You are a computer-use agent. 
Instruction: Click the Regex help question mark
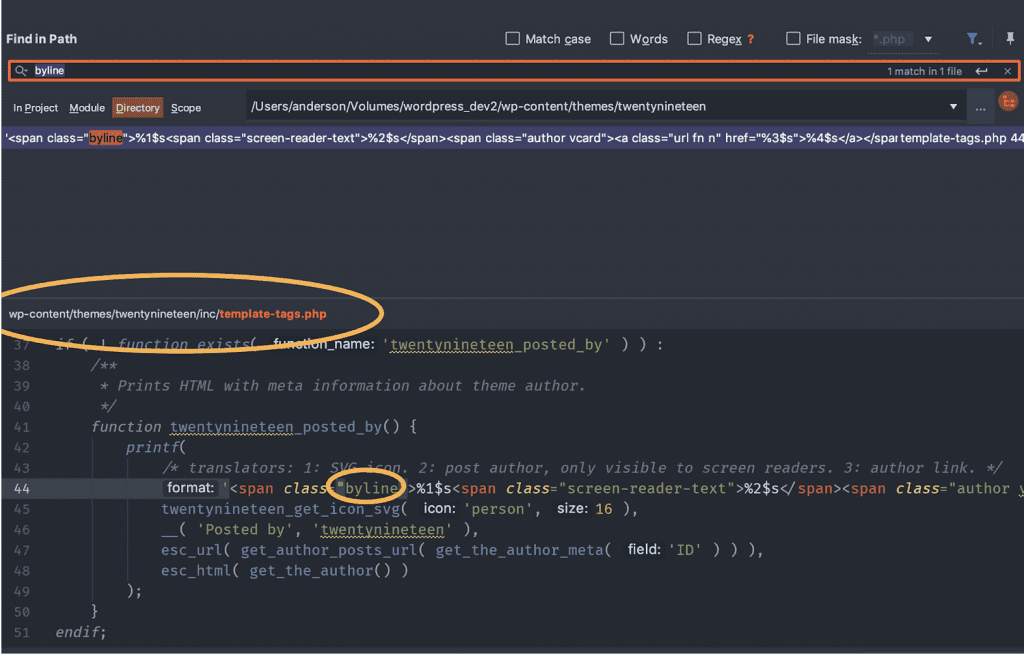(x=751, y=40)
